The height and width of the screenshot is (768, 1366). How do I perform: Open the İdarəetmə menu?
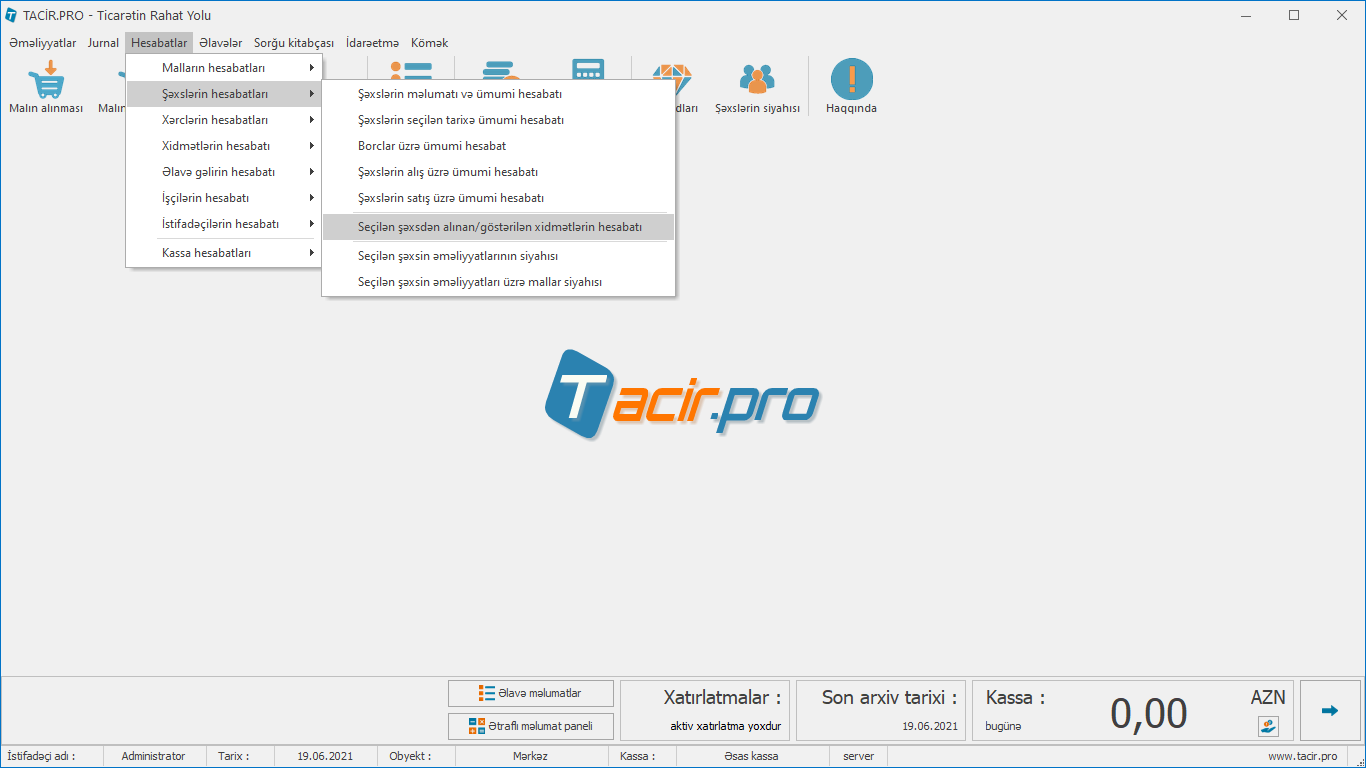pos(372,43)
